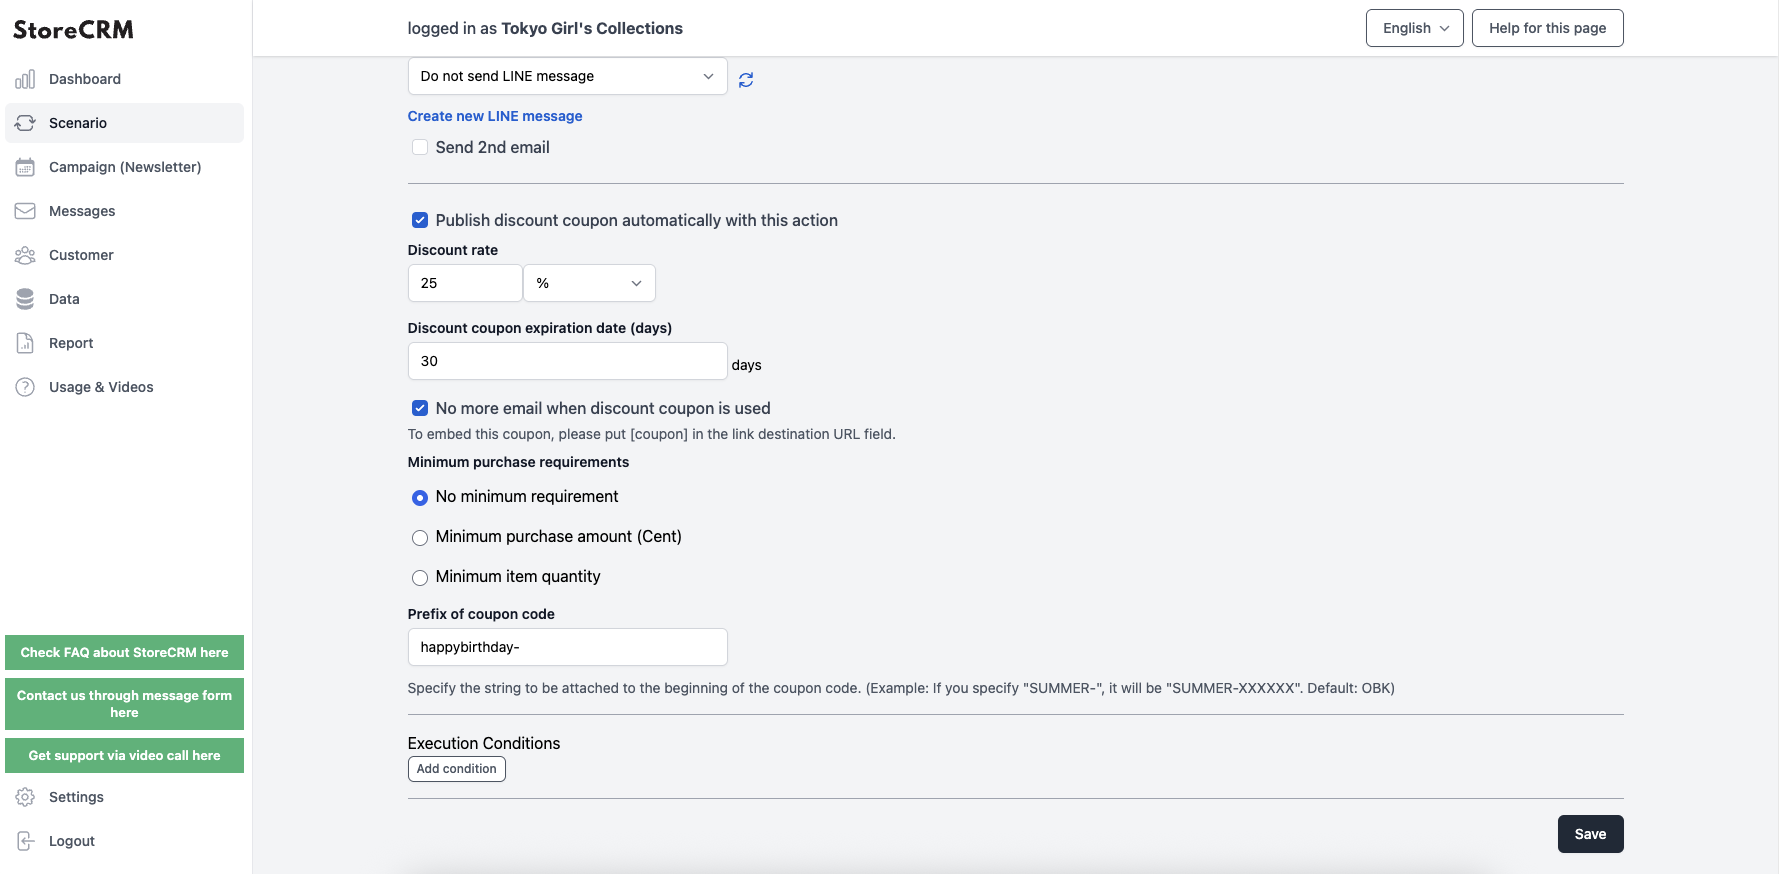Click the Customer people icon
The height and width of the screenshot is (874, 1779).
pyautogui.click(x=25, y=255)
